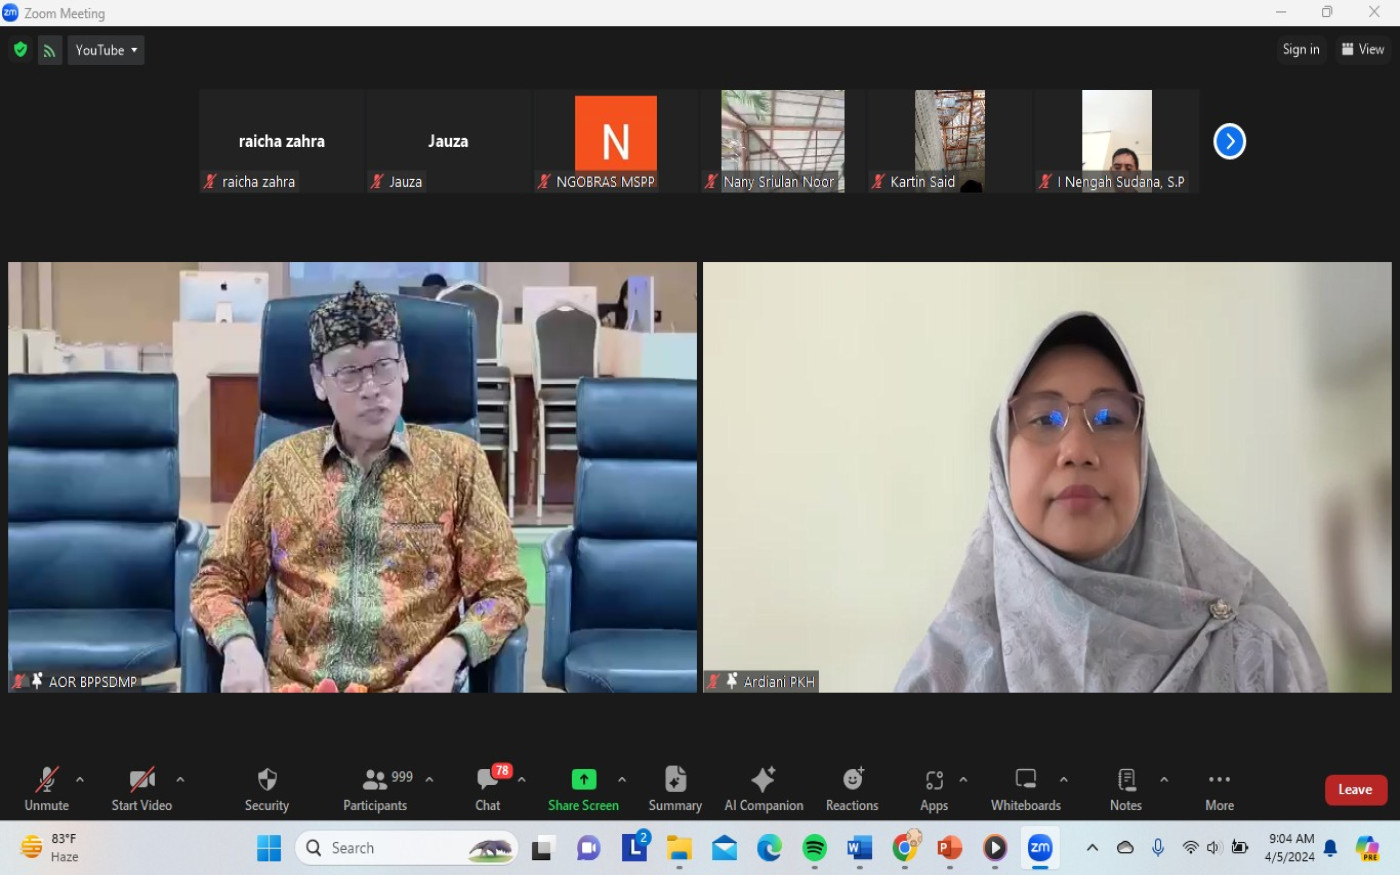Launch the AI Companion
The image size is (1400, 875).
click(x=763, y=788)
